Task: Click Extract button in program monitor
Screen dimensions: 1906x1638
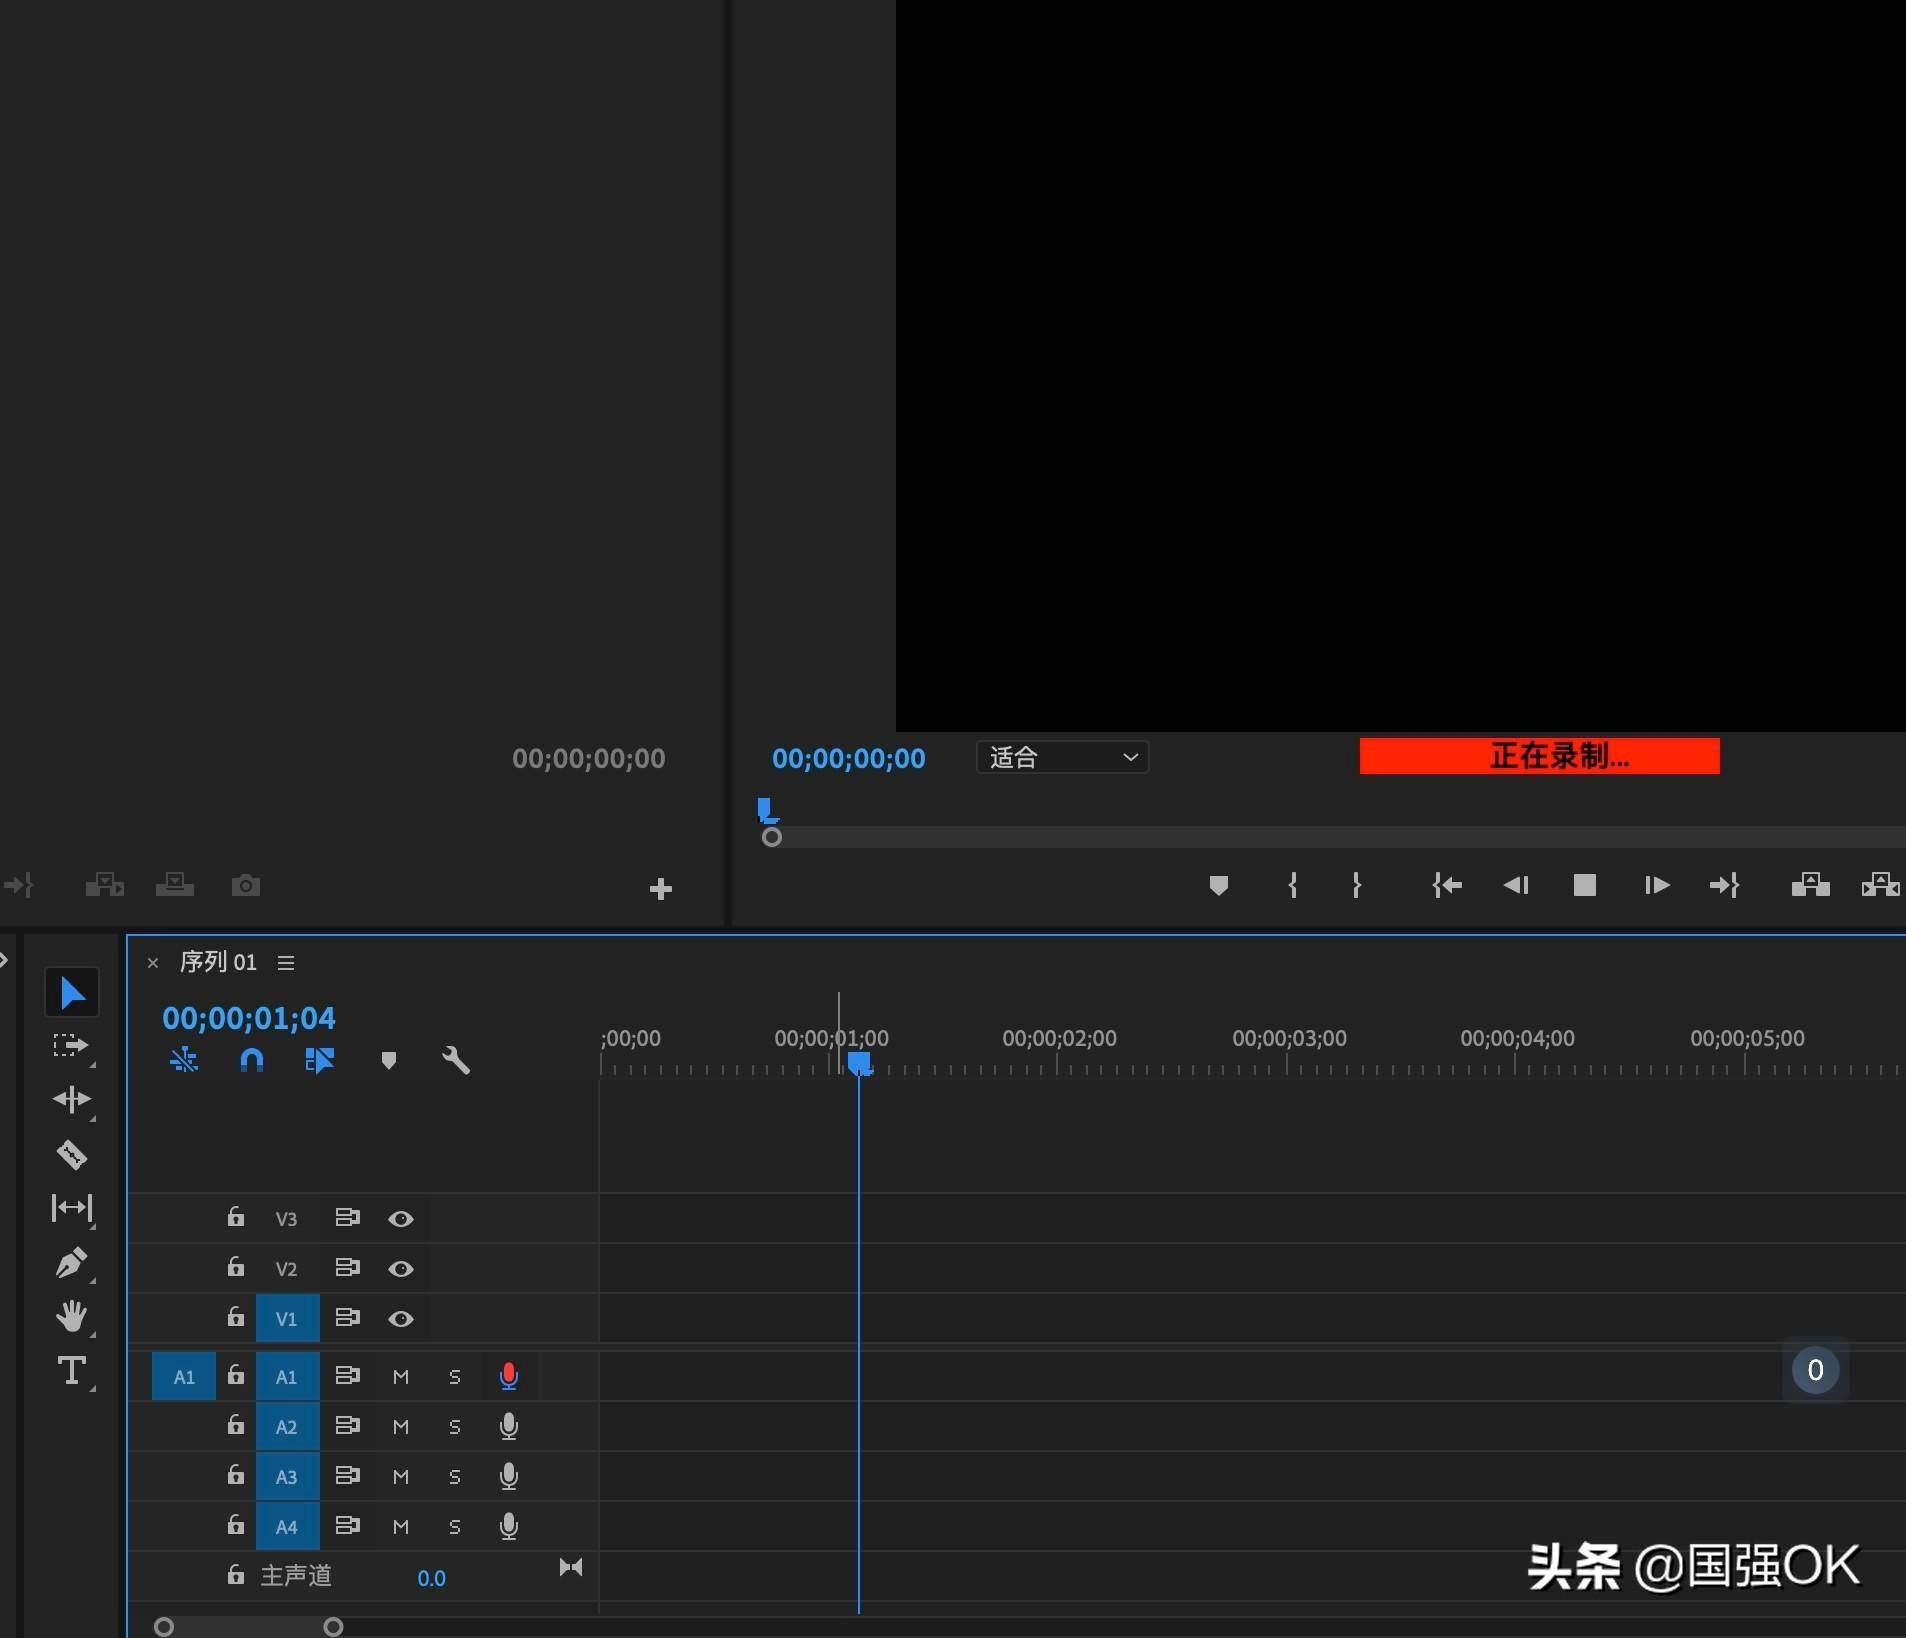Action: pyautogui.click(x=1880, y=885)
